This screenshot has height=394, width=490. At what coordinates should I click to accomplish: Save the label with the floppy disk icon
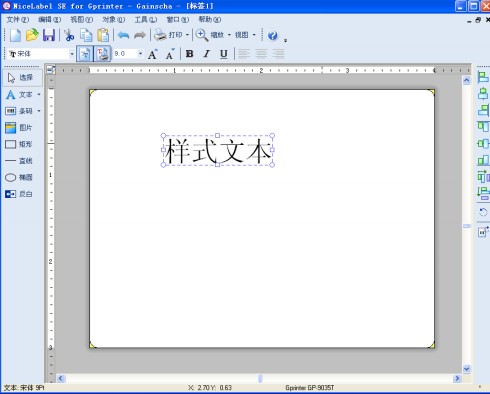(49, 35)
